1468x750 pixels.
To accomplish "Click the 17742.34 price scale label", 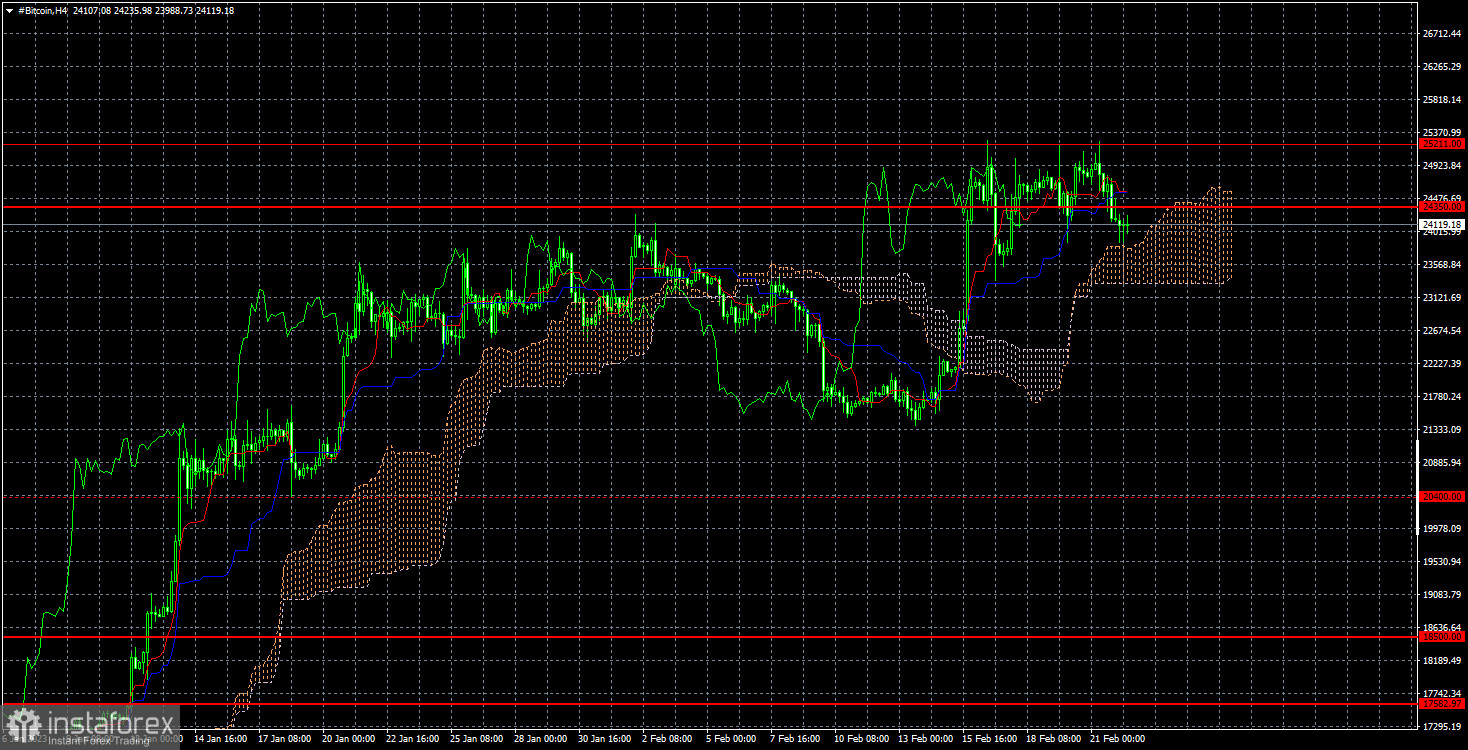I will 1442,694.
